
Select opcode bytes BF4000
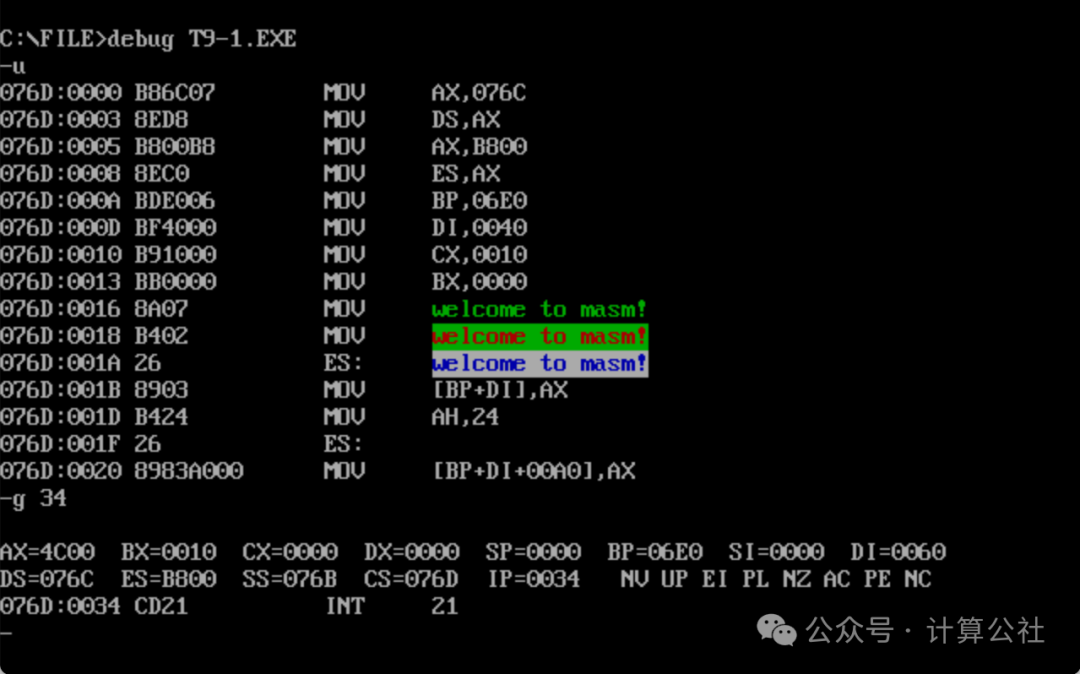(175, 228)
